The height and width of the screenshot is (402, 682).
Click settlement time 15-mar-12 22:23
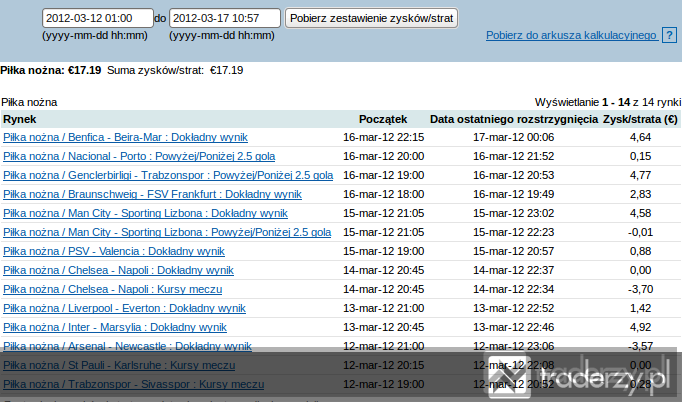click(514, 232)
